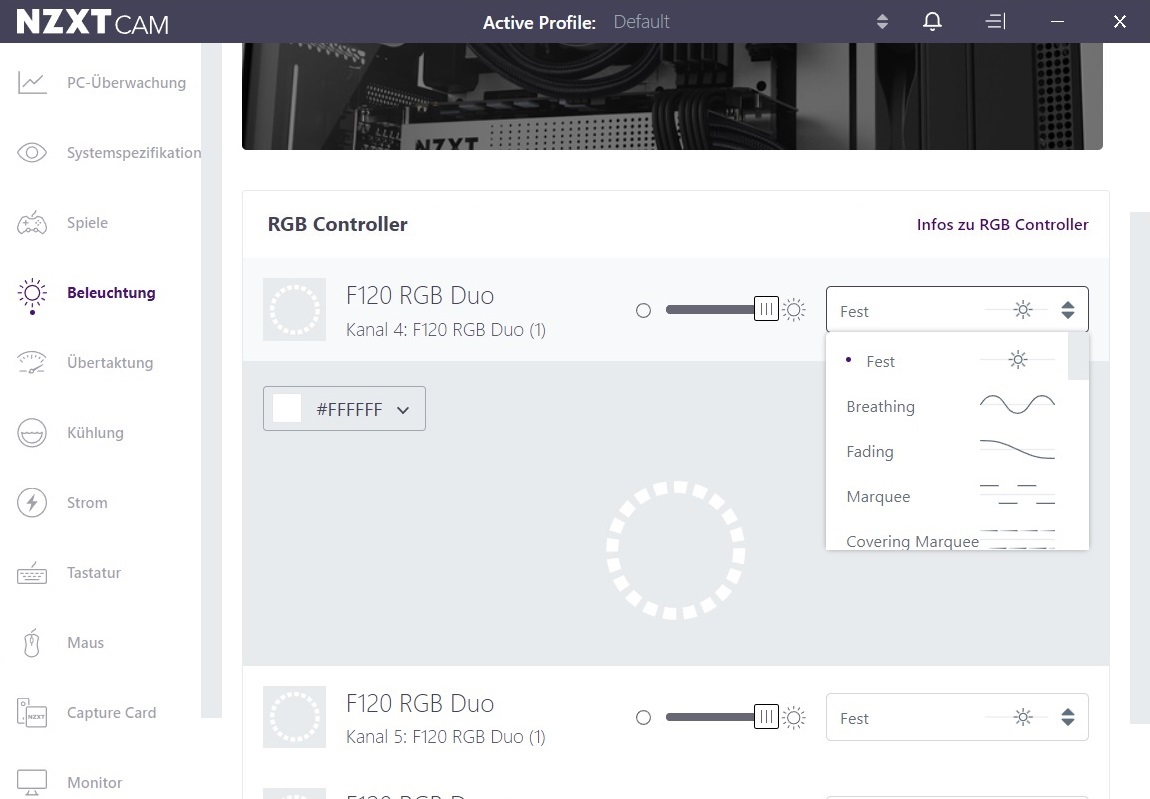Open Infos zu RGB Controller link
The image size is (1150, 799).
coord(1002,225)
